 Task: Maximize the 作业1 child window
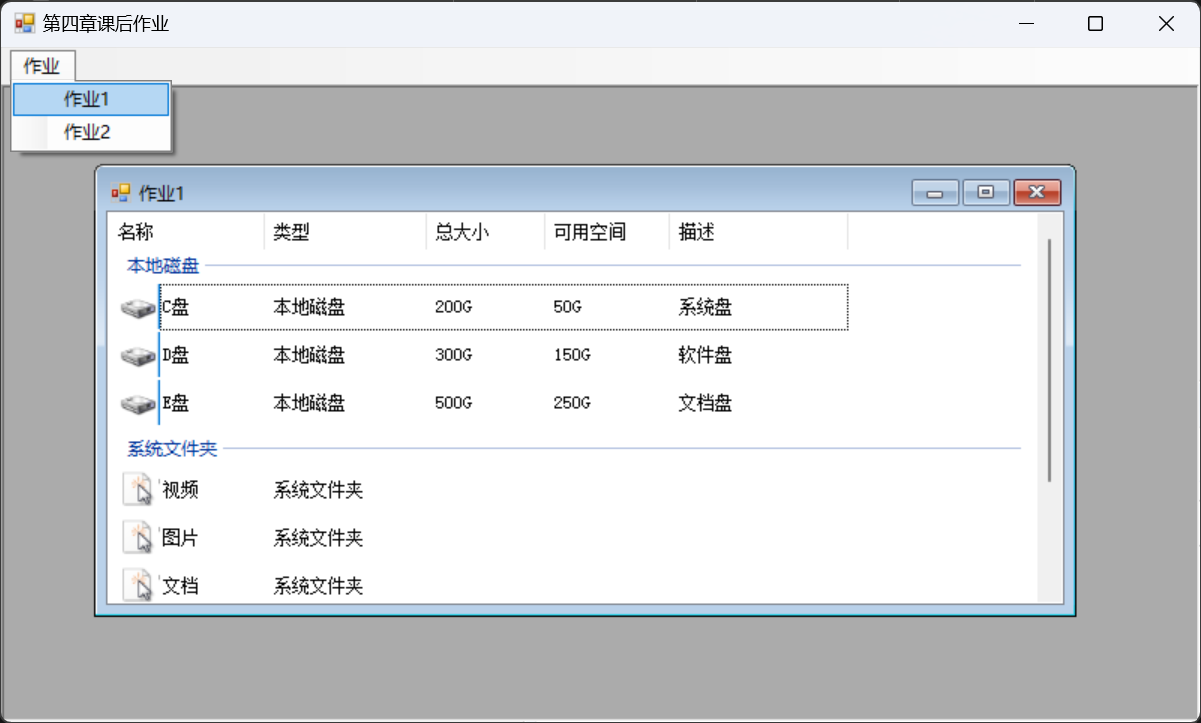986,193
